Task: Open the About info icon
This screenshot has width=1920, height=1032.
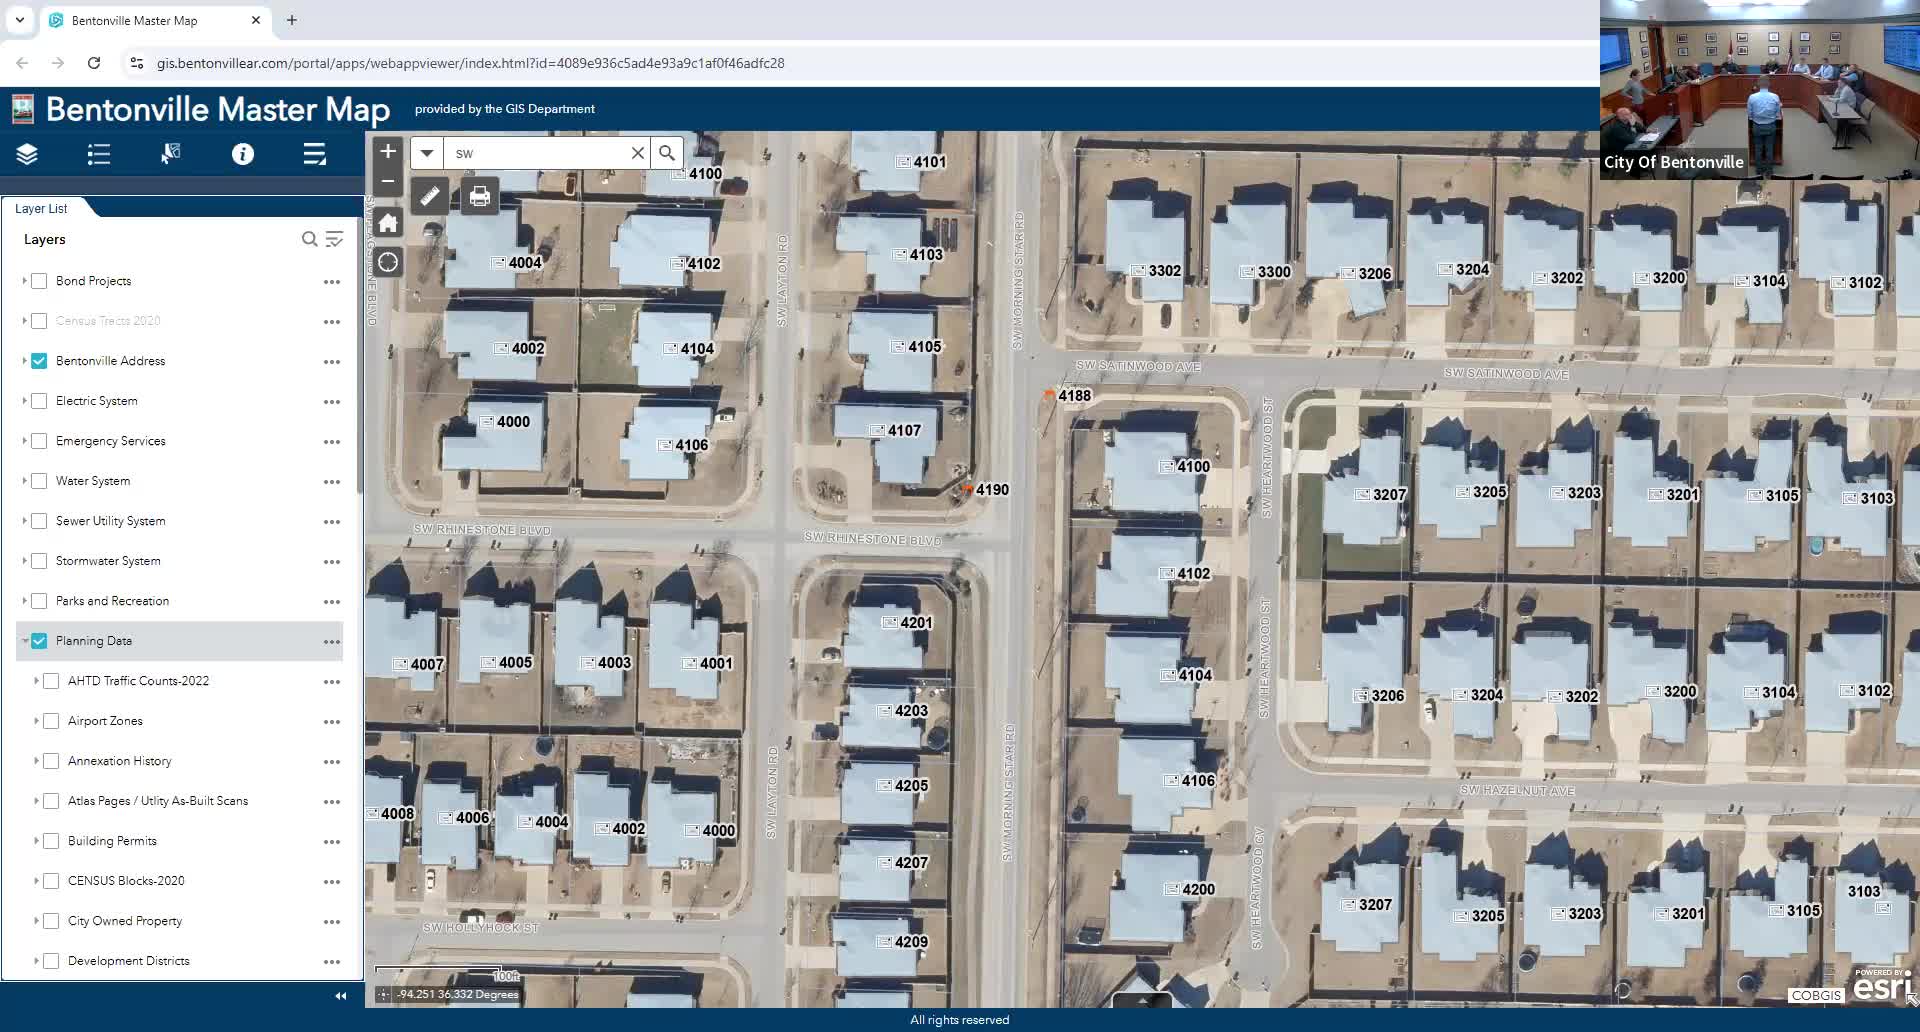Action: point(243,154)
